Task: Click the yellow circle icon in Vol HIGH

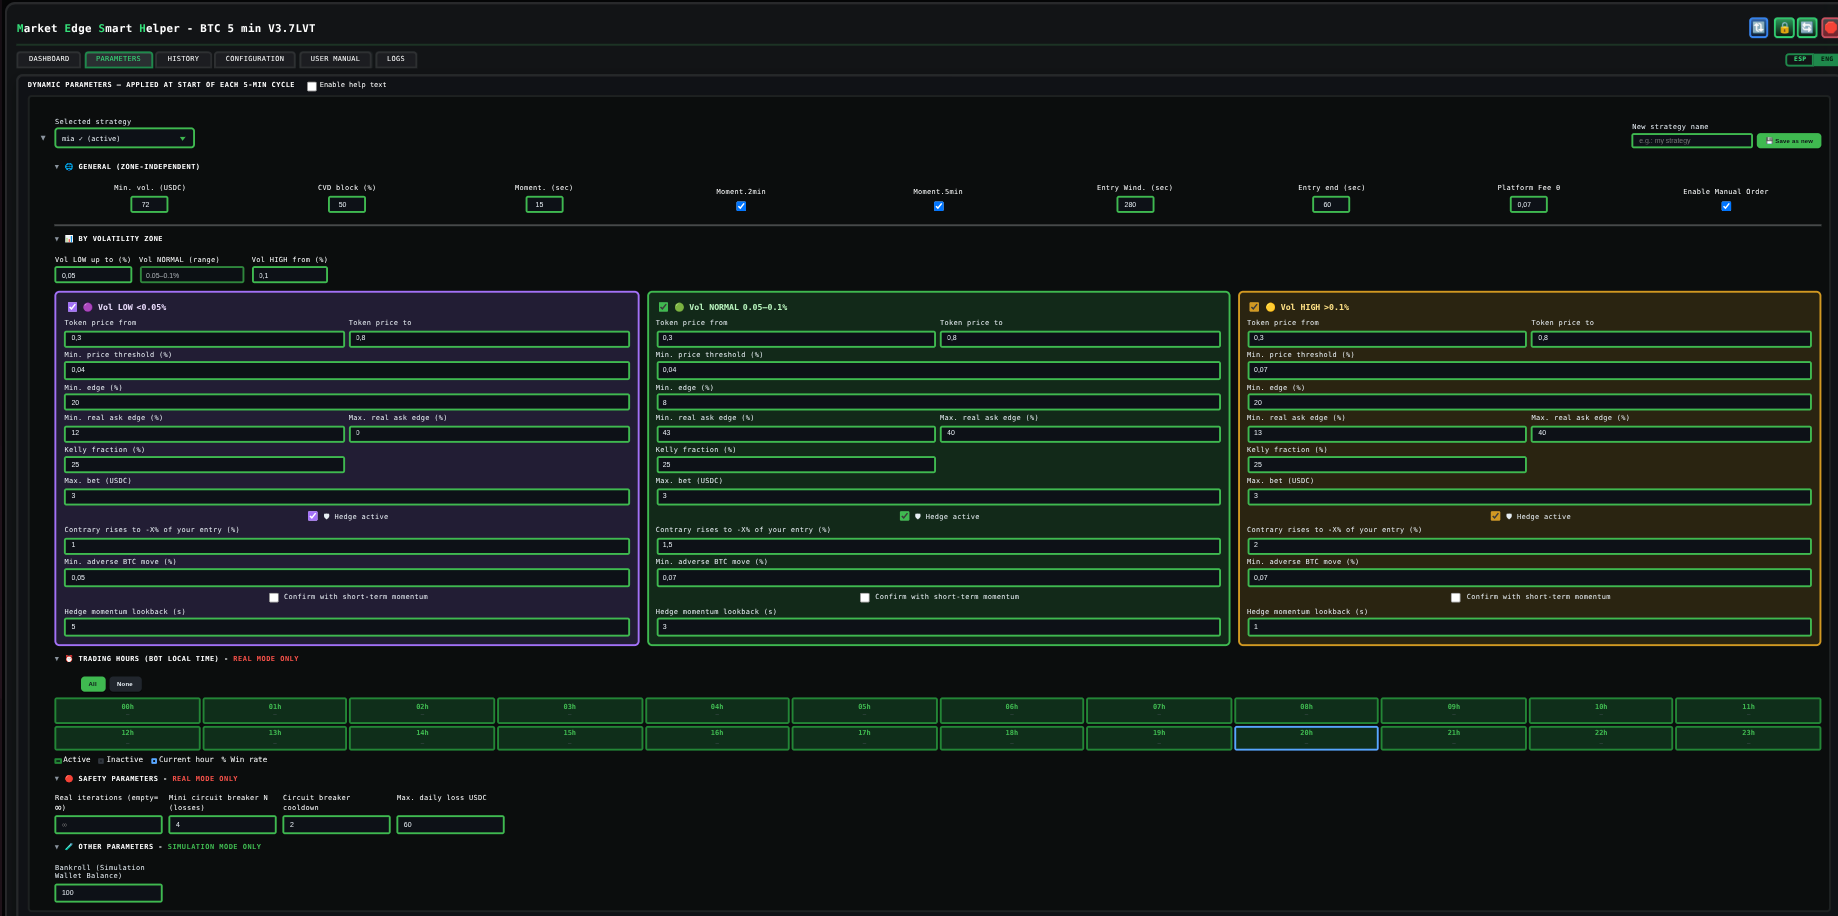Action: click(1270, 307)
